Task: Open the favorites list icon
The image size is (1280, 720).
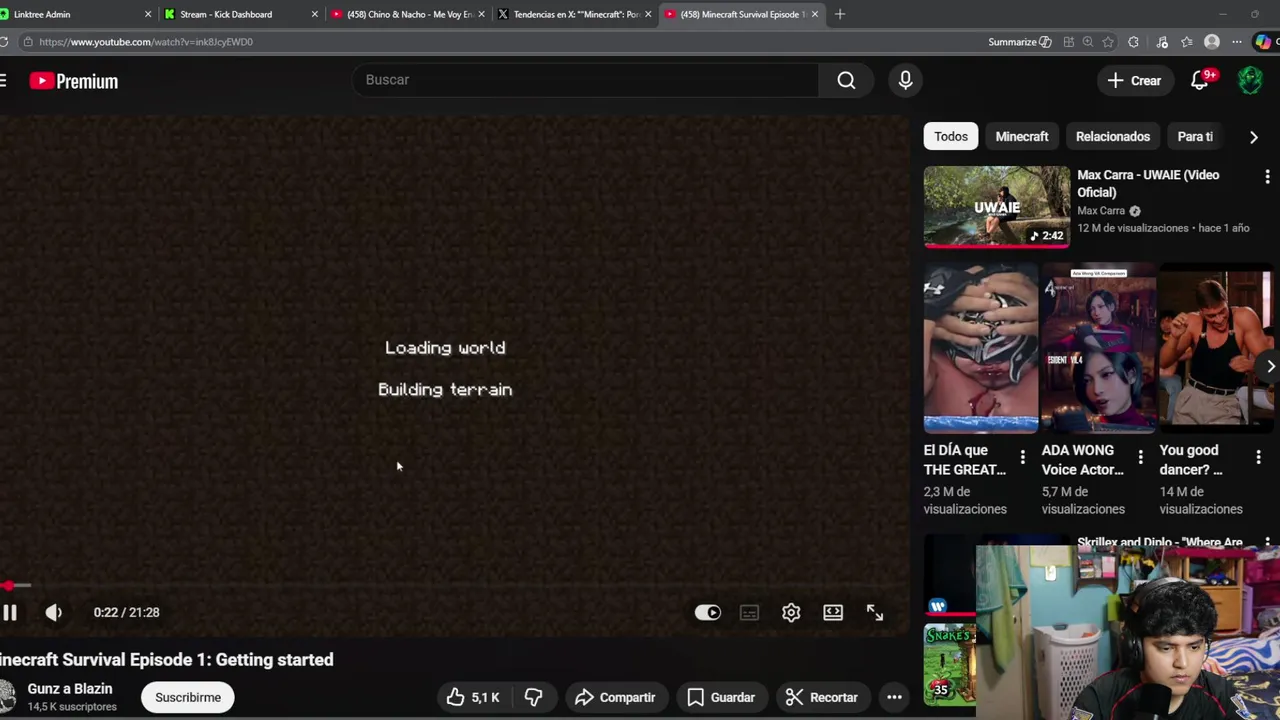Action: coord(1186,42)
